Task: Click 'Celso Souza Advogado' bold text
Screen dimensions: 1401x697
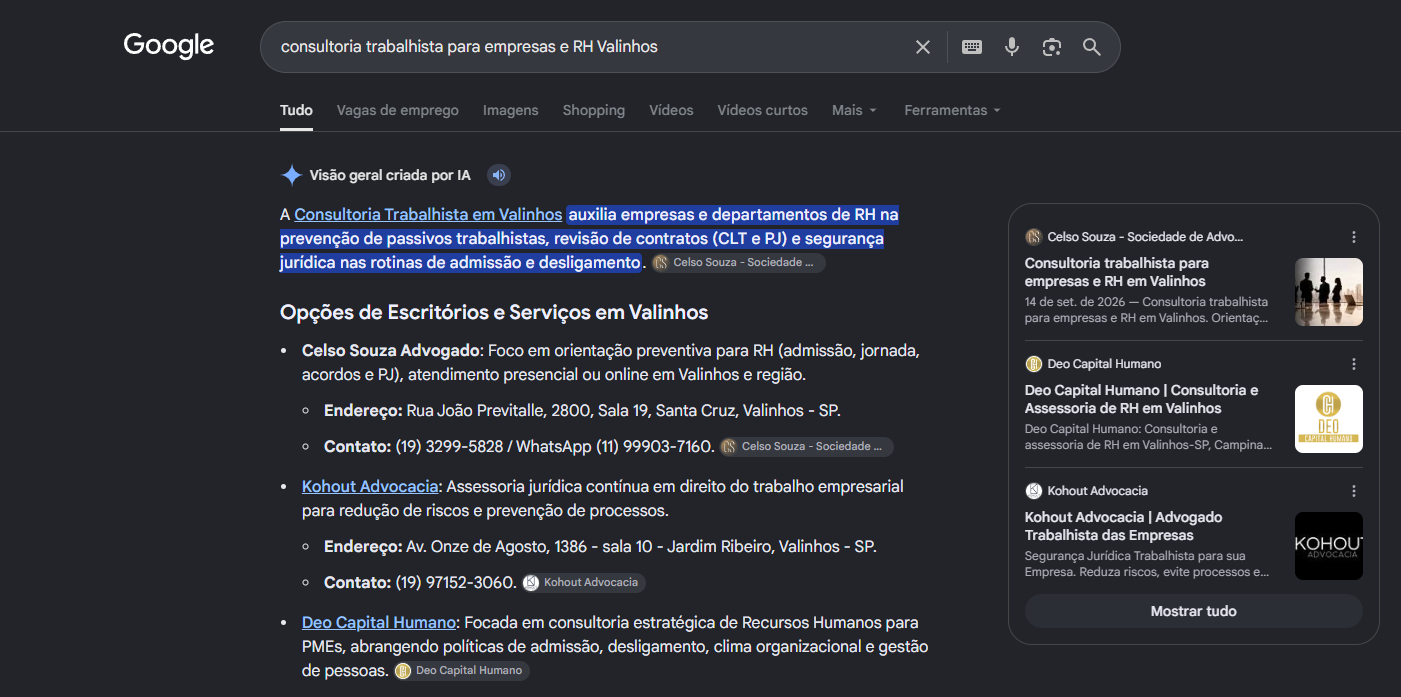Action: 391,351
